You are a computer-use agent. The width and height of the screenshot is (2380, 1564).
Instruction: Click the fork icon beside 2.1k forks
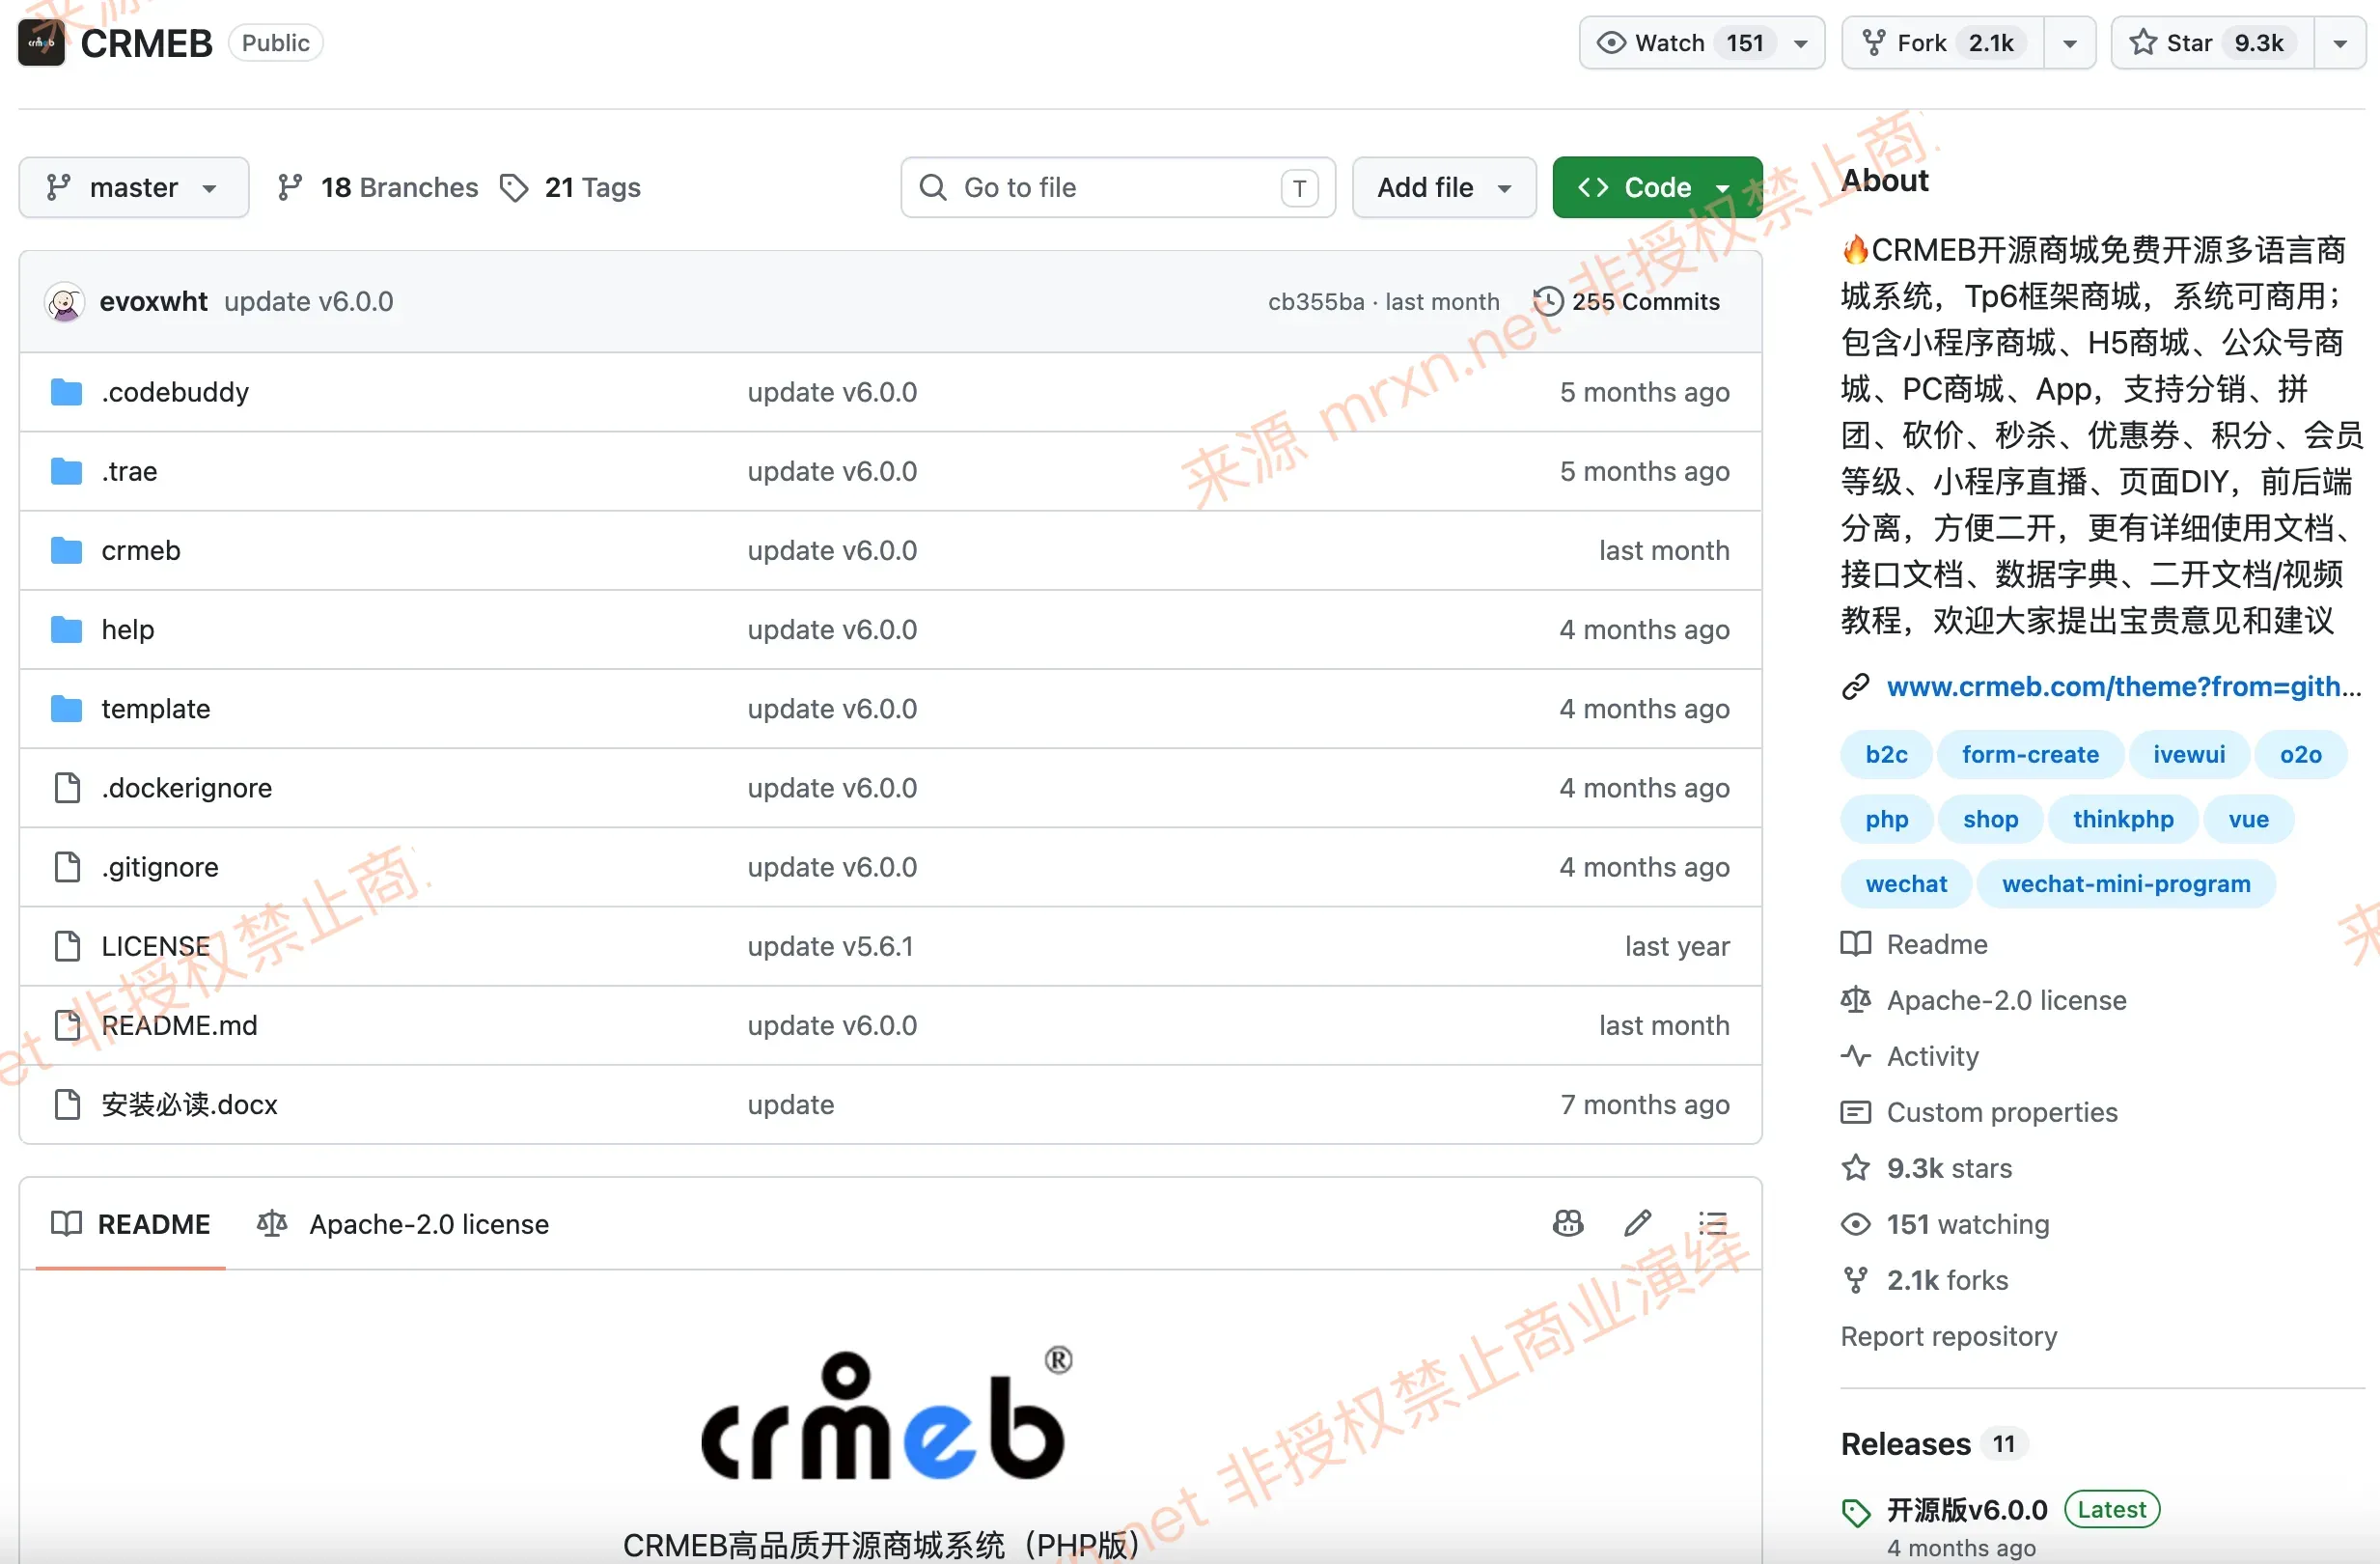1856,1280
